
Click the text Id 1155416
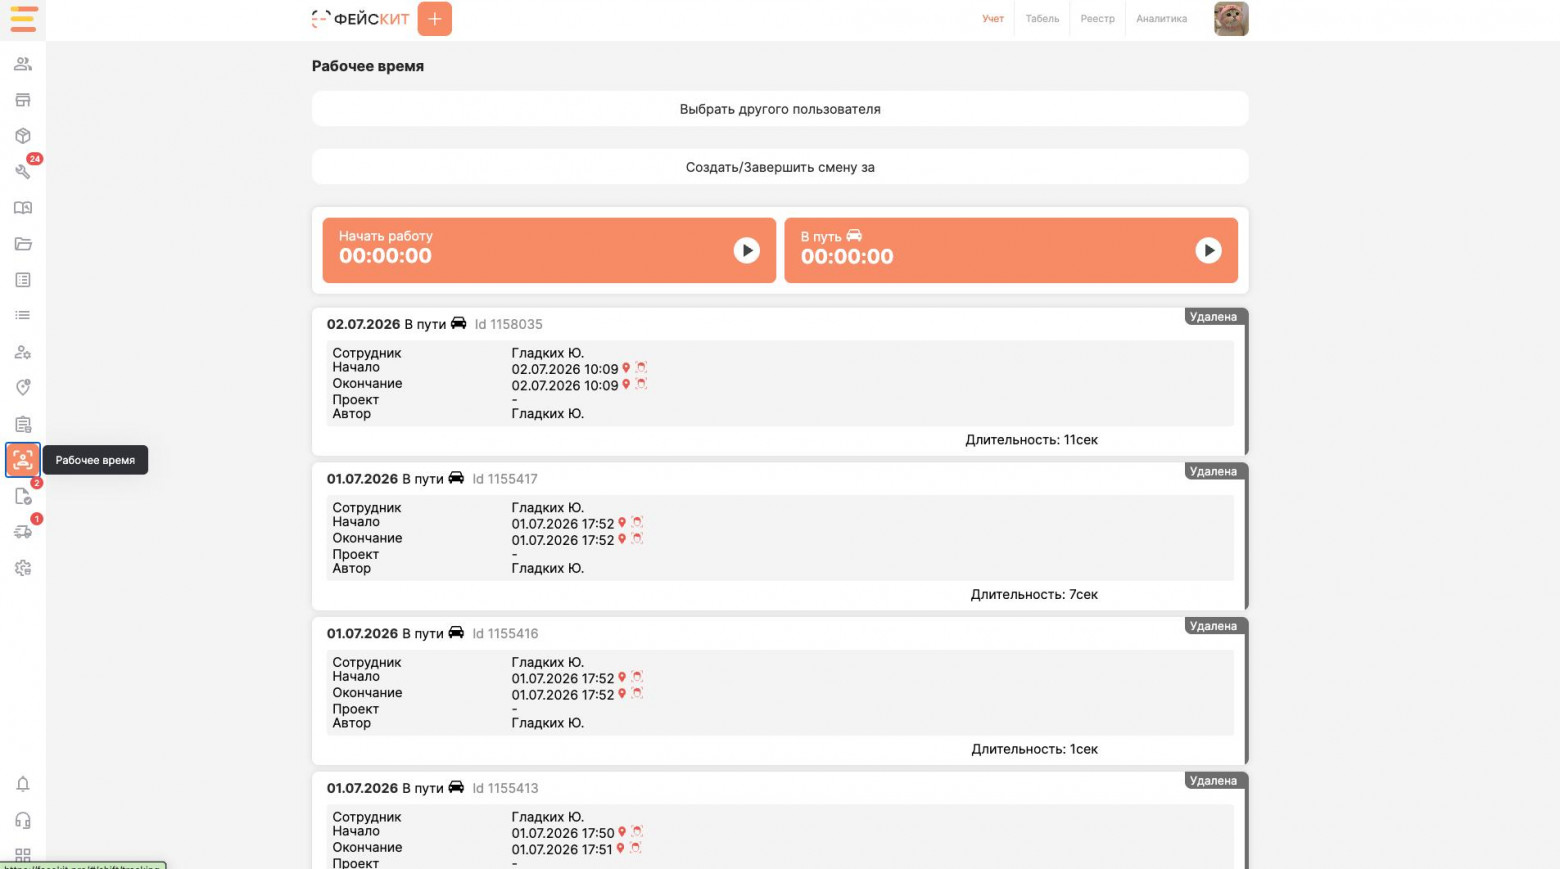[505, 634]
